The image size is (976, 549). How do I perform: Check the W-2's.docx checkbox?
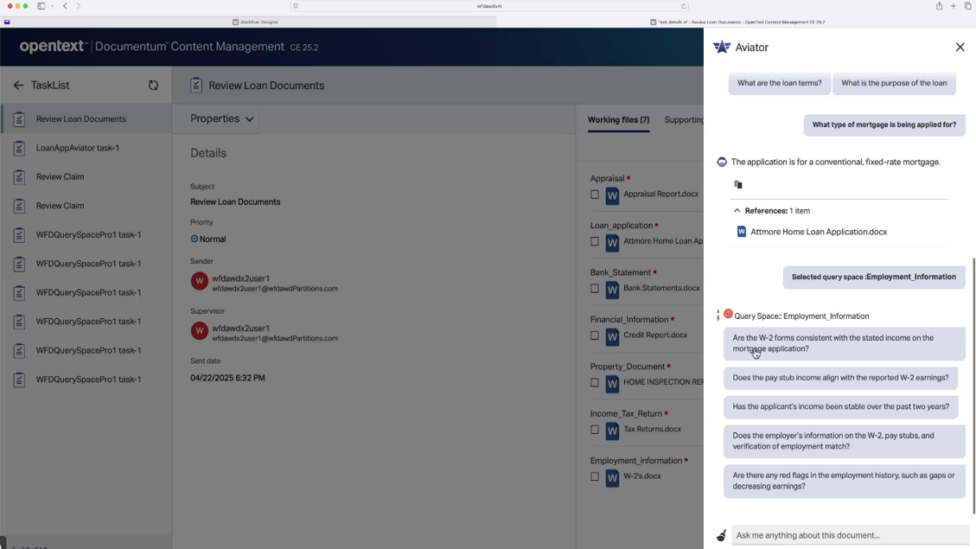point(594,476)
